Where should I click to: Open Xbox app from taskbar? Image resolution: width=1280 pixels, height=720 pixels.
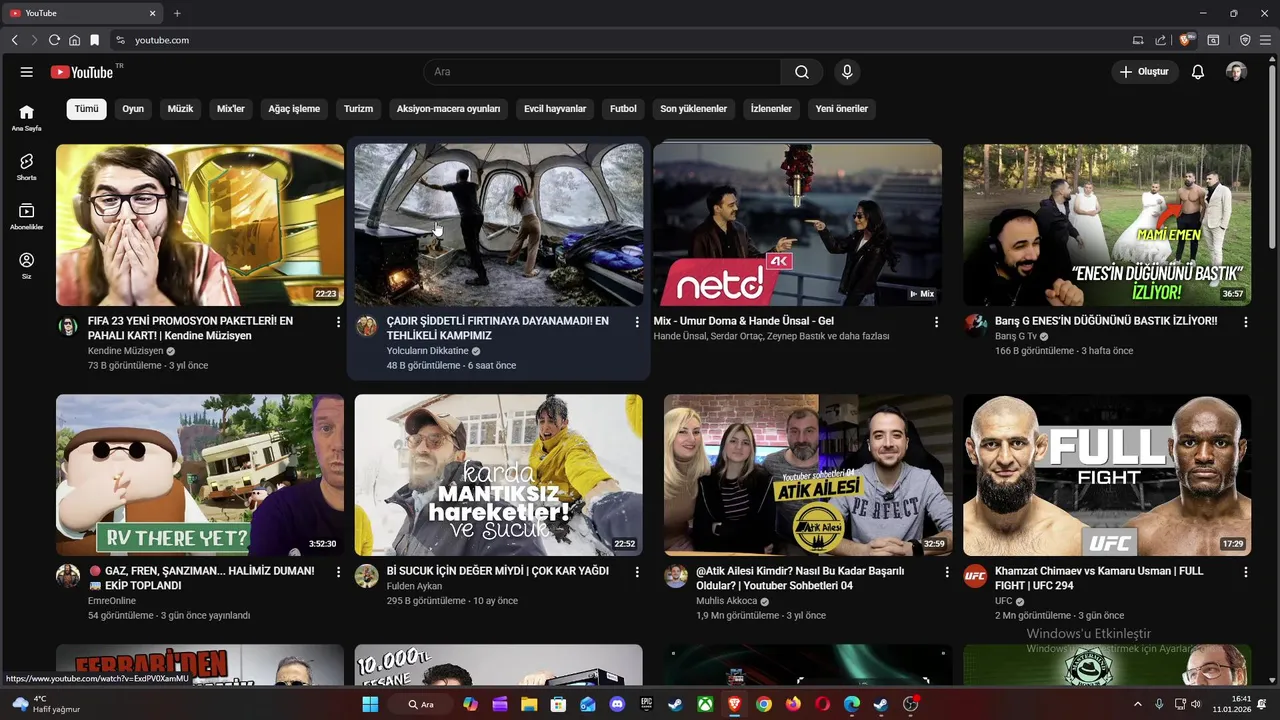705,704
